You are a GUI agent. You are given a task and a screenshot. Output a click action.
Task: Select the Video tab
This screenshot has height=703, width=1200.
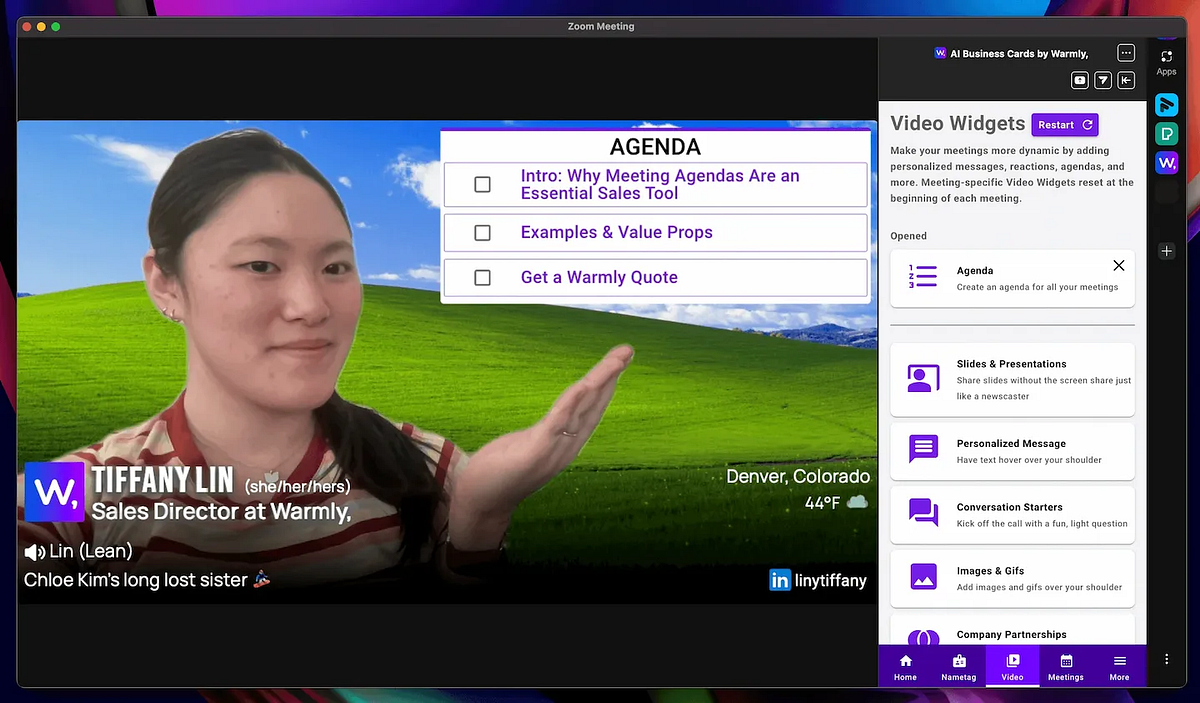[x=1012, y=667]
